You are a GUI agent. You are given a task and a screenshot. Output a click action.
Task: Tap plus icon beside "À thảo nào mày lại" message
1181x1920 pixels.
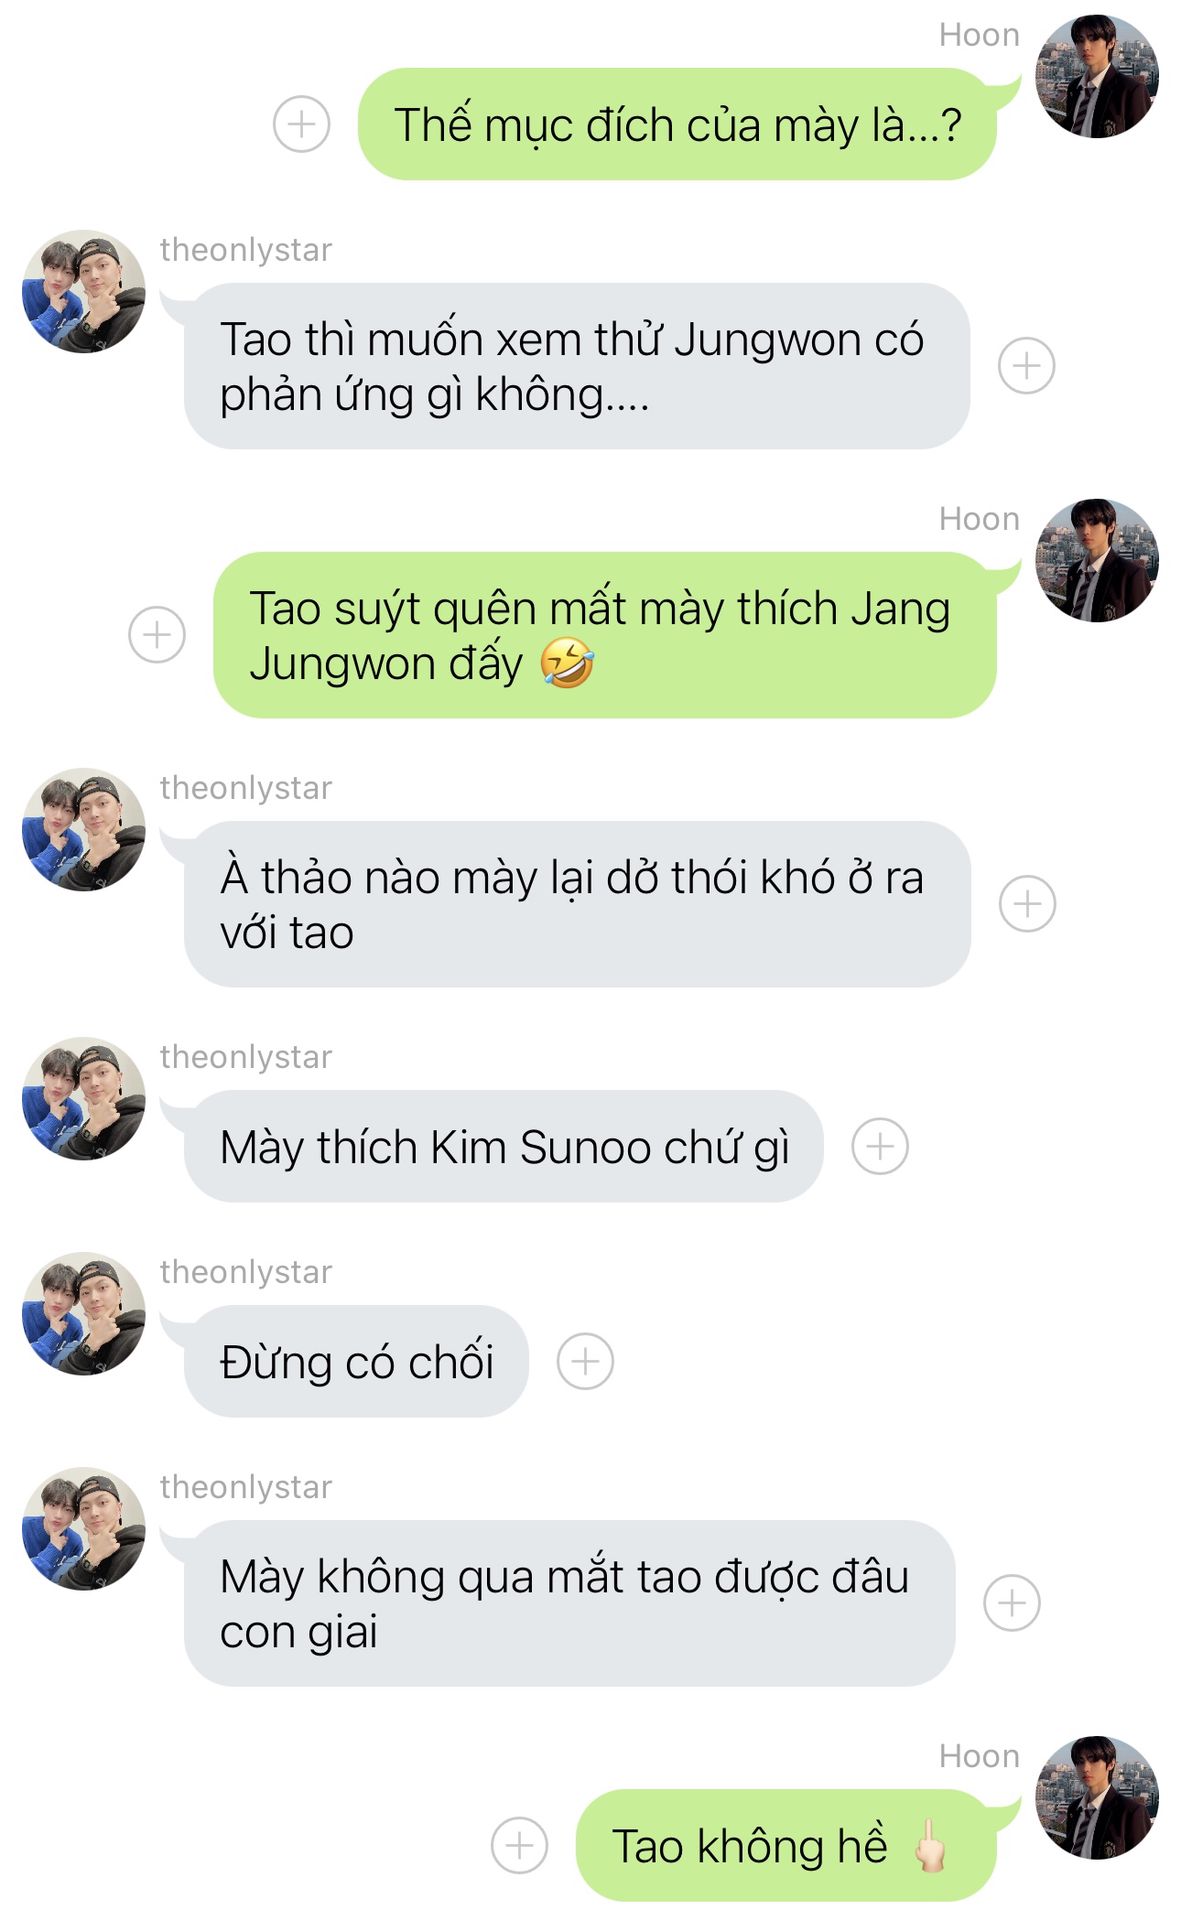coord(1028,904)
